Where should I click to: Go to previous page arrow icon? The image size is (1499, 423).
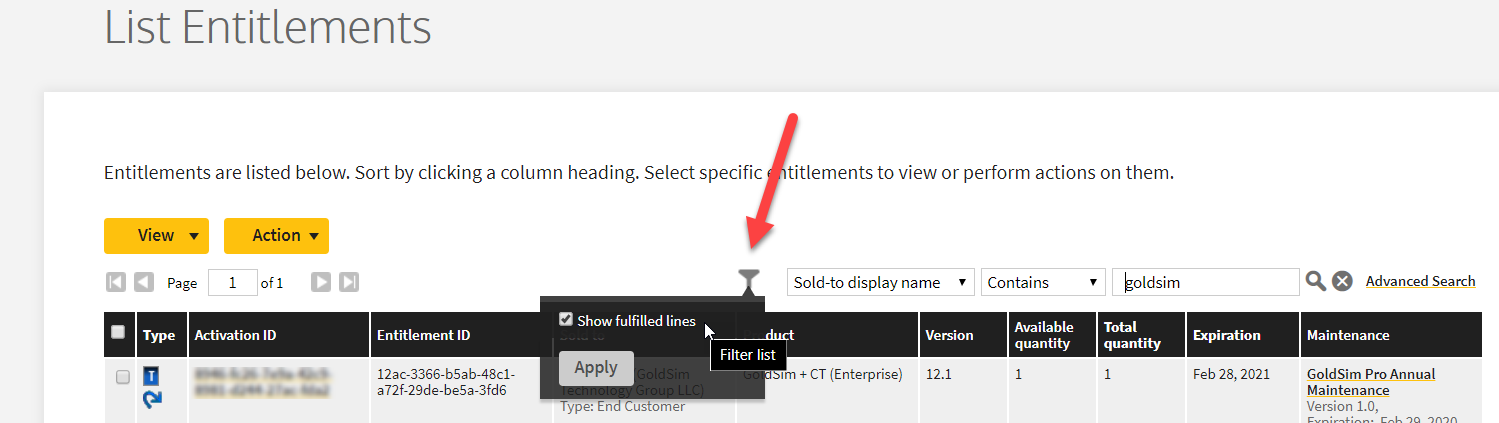[x=144, y=282]
